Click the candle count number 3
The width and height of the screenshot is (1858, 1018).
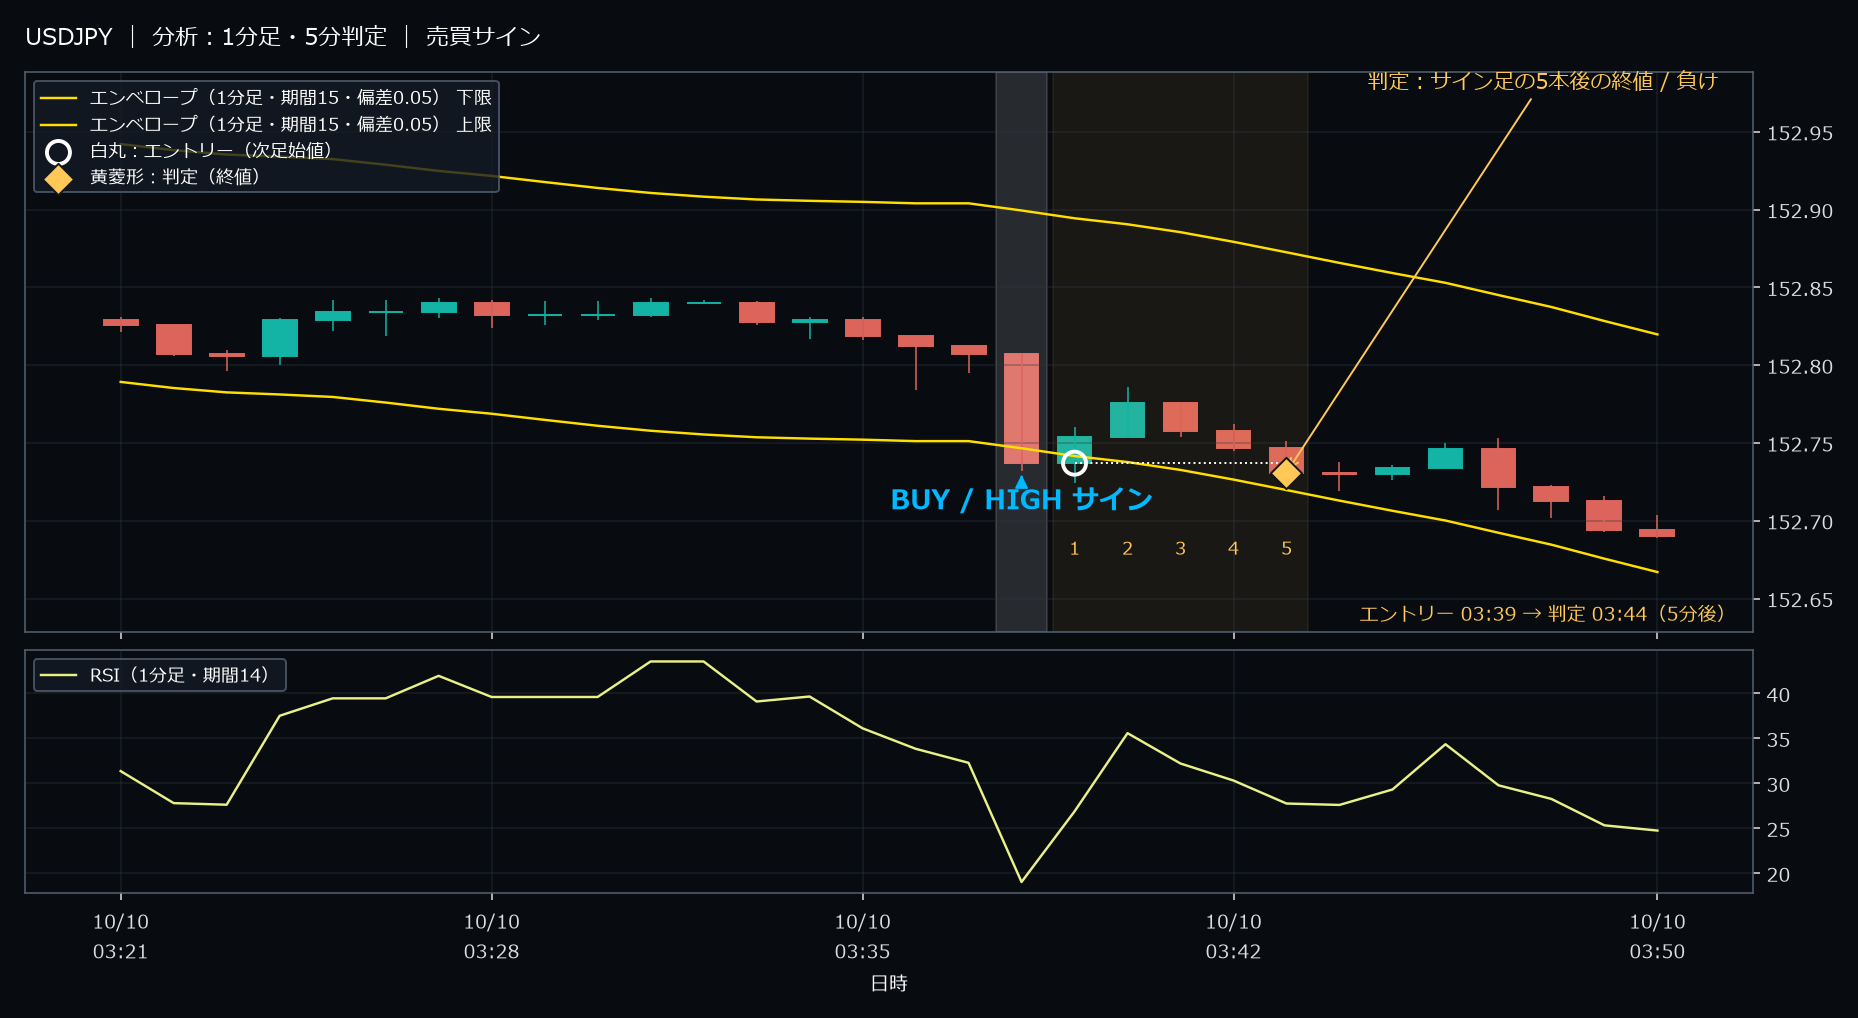[x=1180, y=549]
